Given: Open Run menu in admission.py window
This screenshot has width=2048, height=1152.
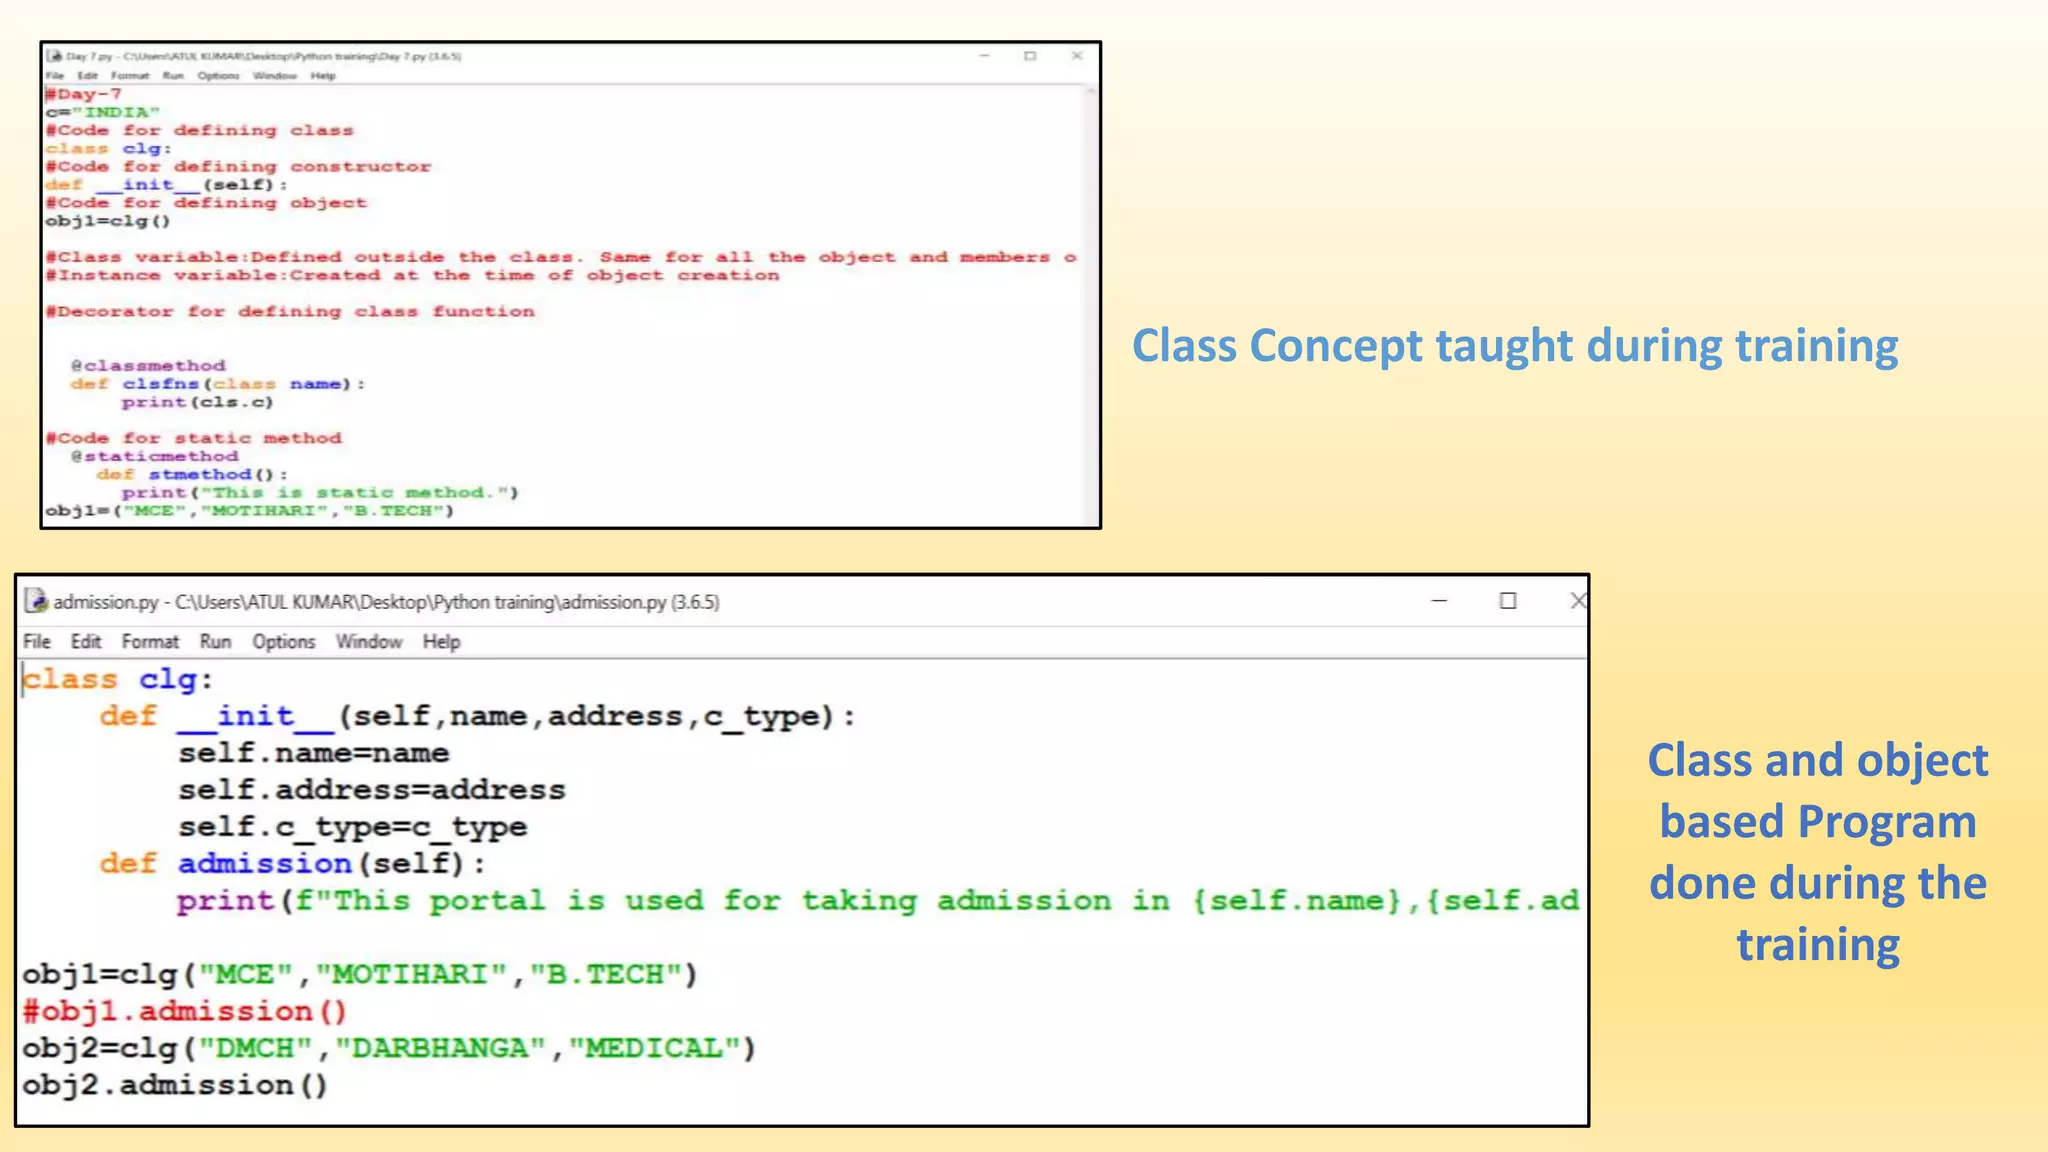Looking at the screenshot, I should (x=215, y=642).
